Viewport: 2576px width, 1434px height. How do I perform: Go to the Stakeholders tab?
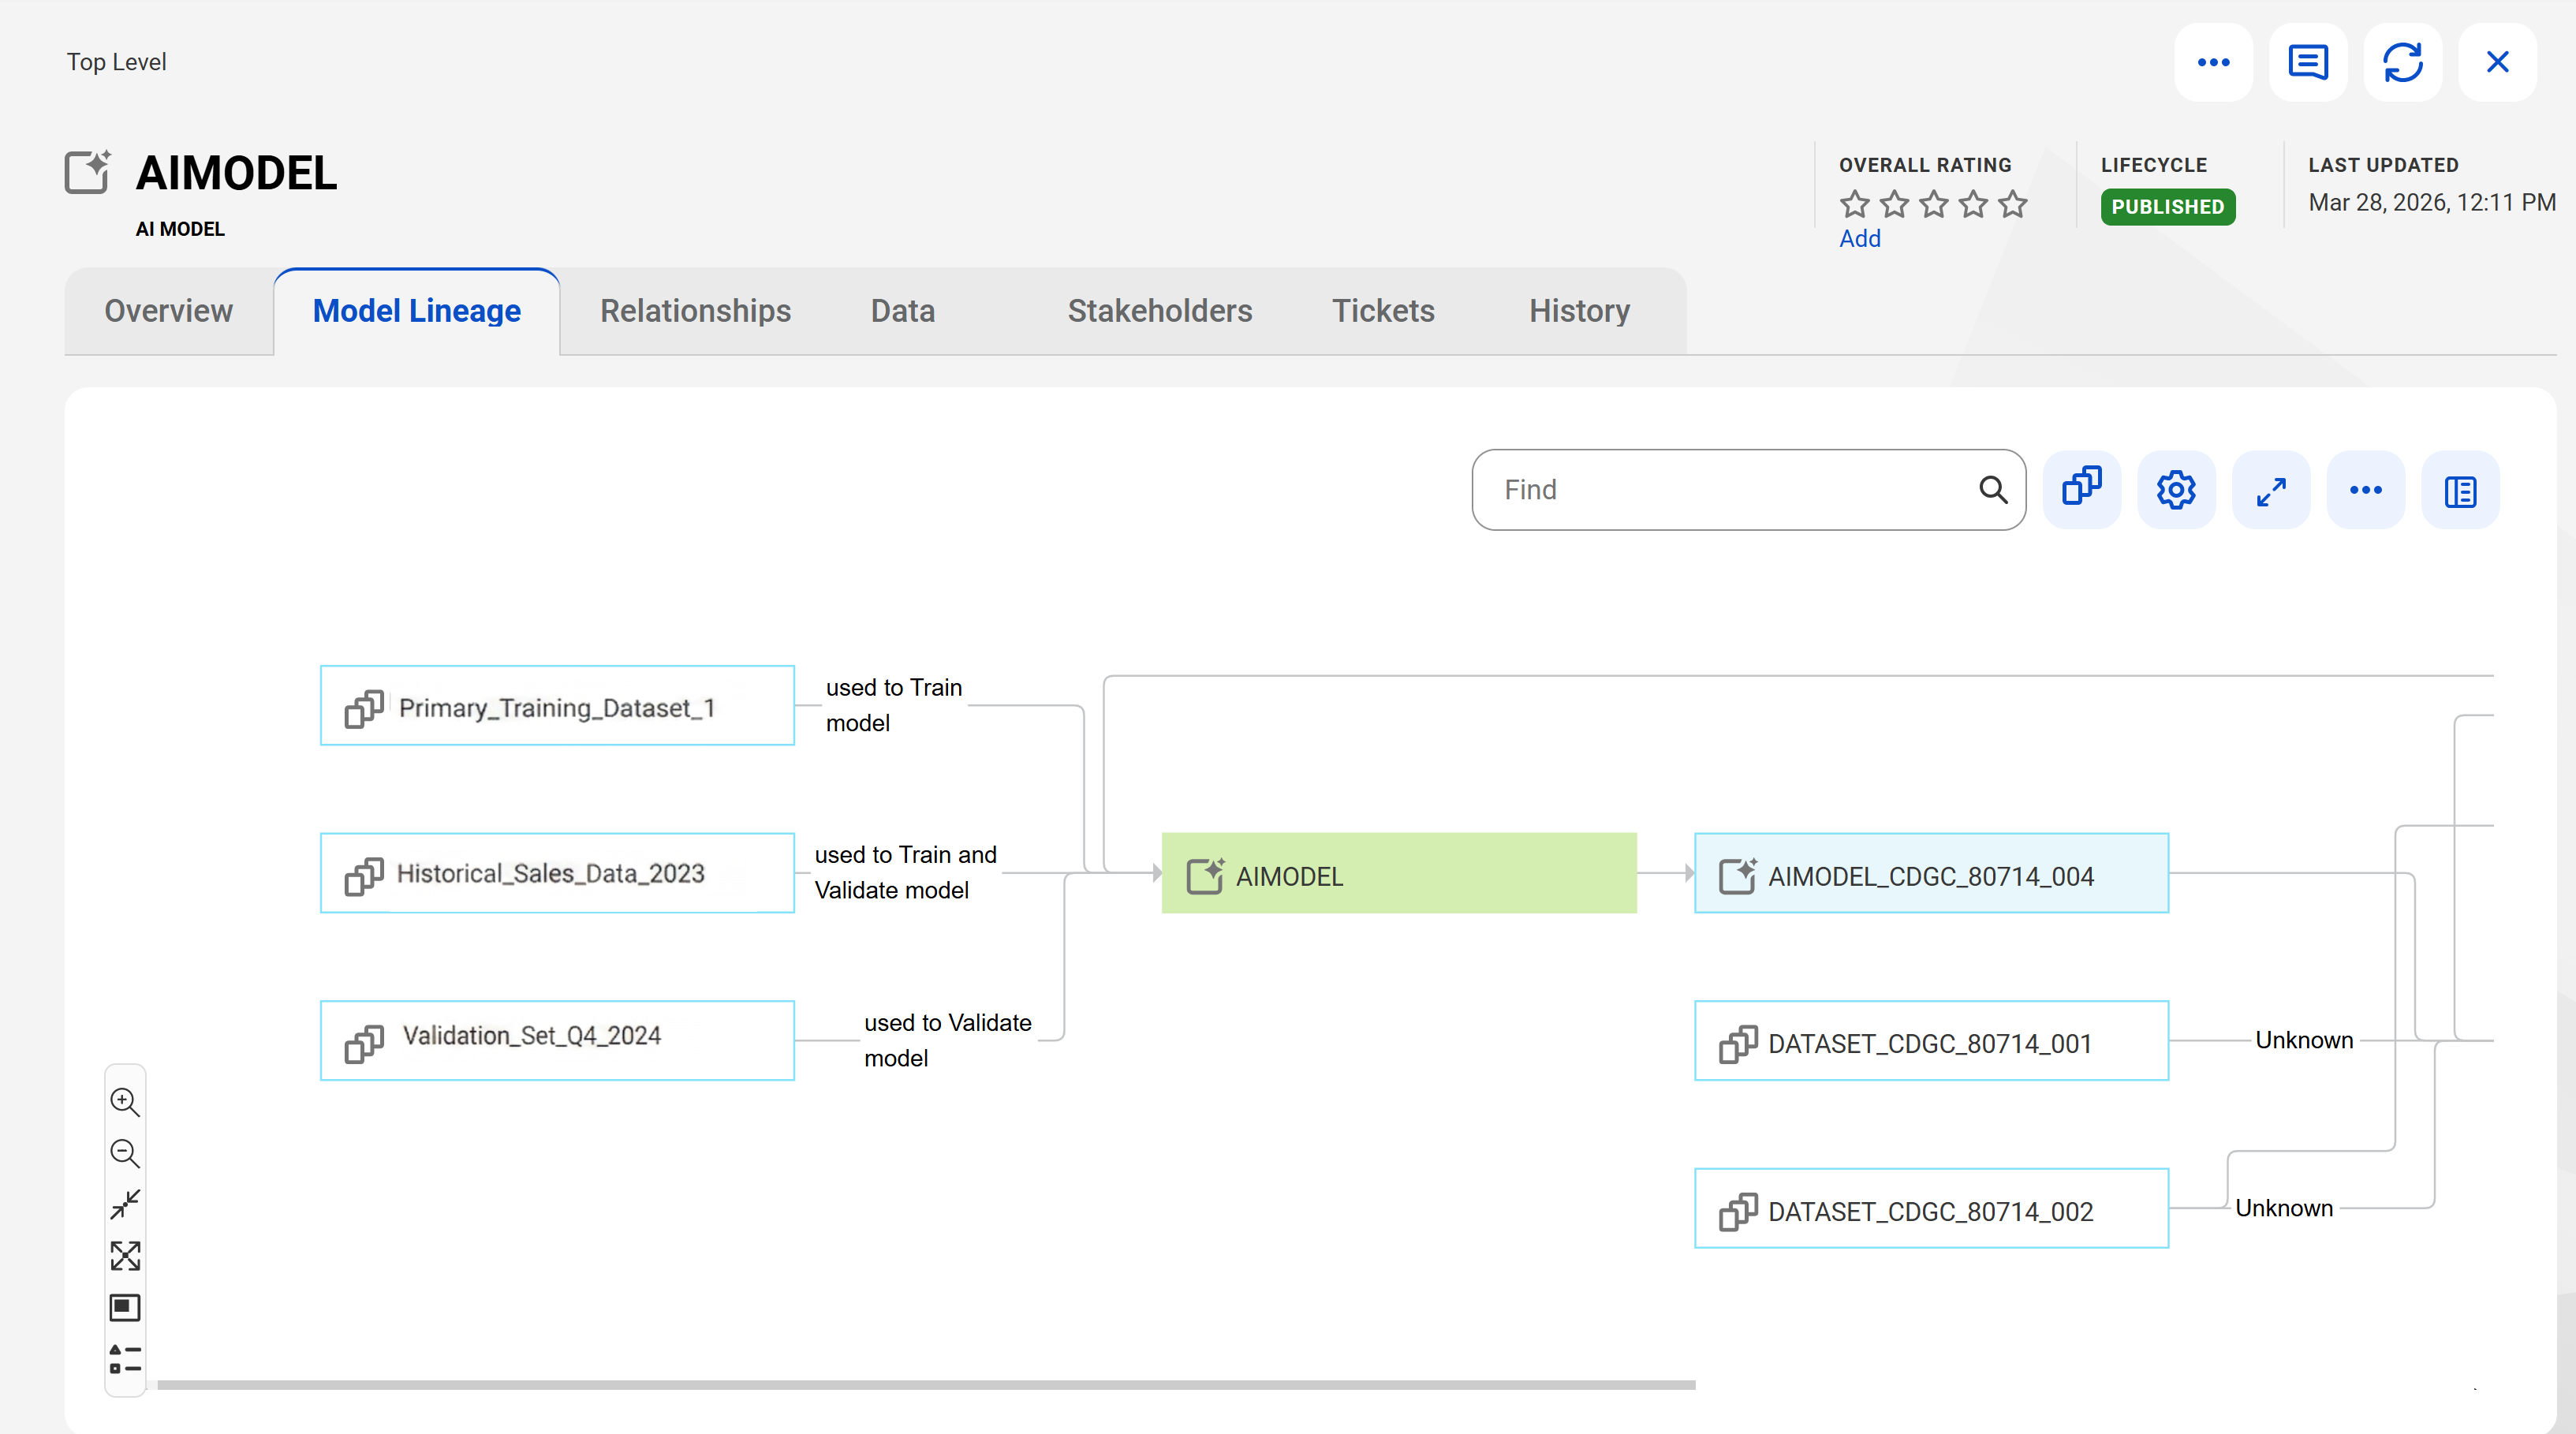click(x=1159, y=311)
